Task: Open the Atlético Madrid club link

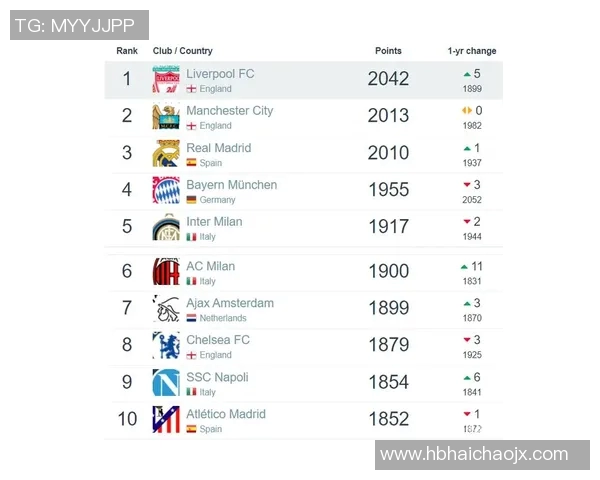Action: [226, 414]
